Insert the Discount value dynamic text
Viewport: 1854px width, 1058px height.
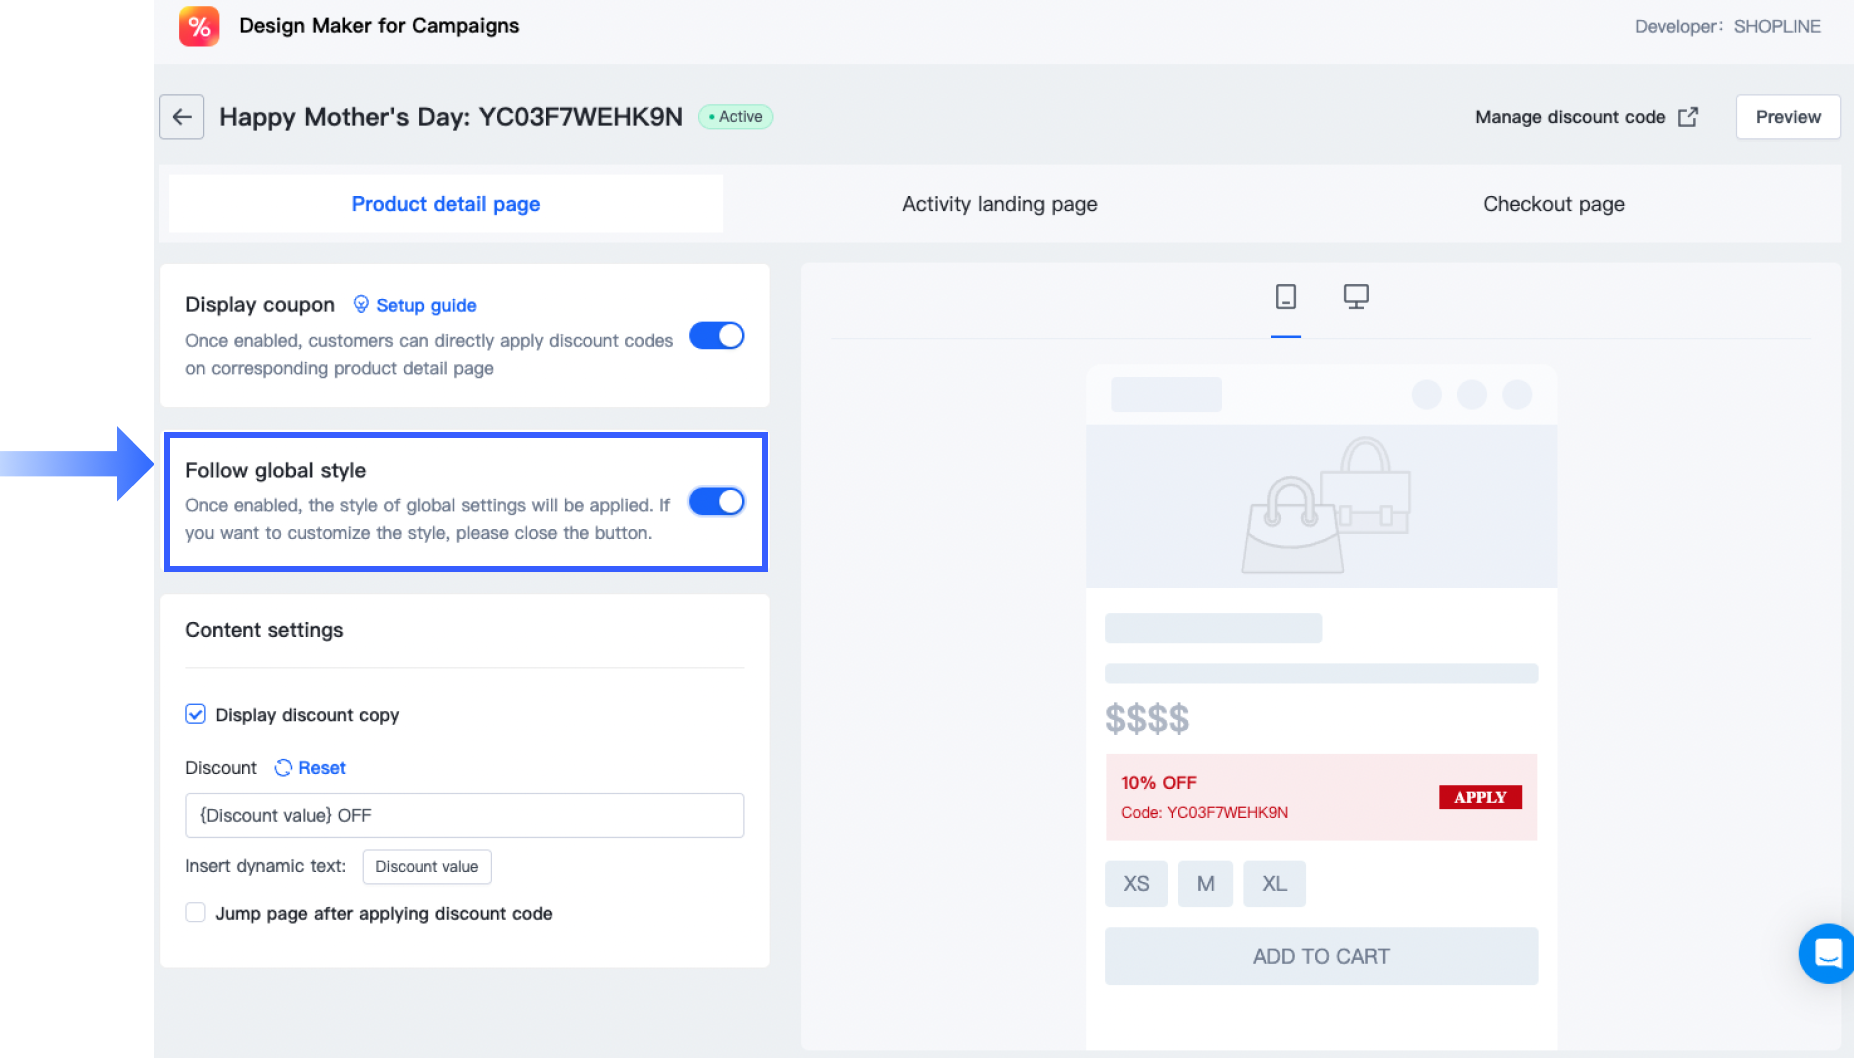click(426, 866)
